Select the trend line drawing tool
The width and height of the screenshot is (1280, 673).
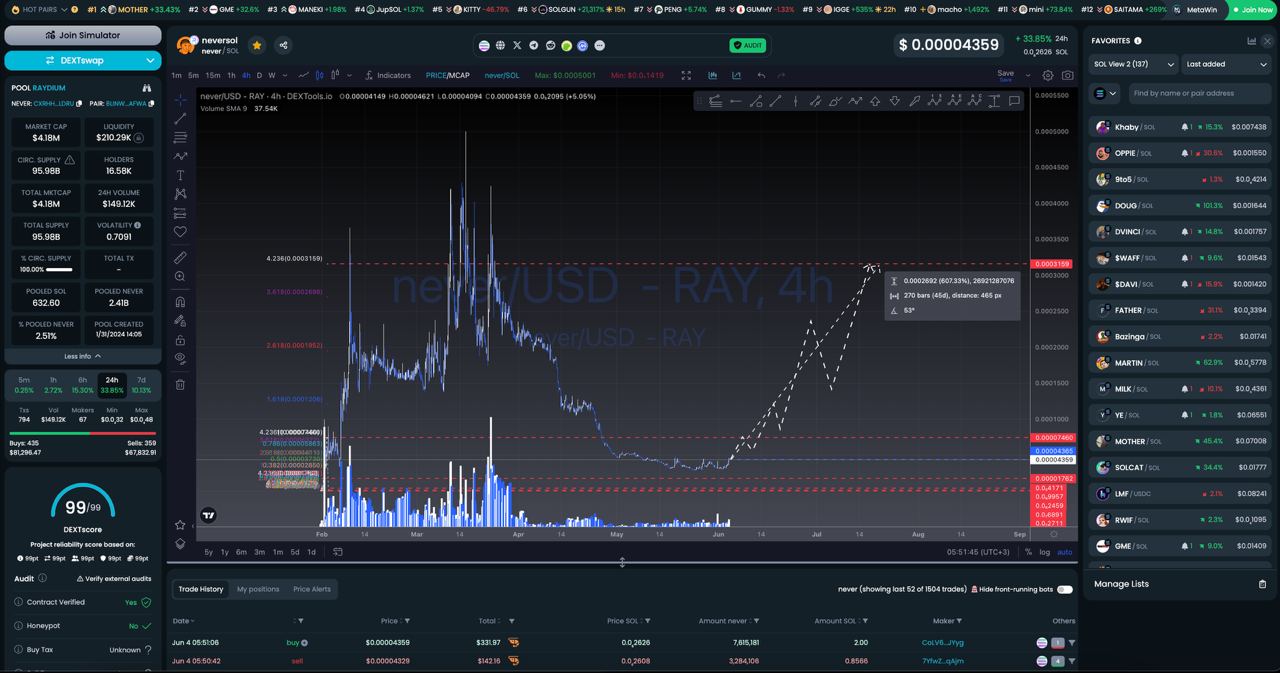[180, 118]
